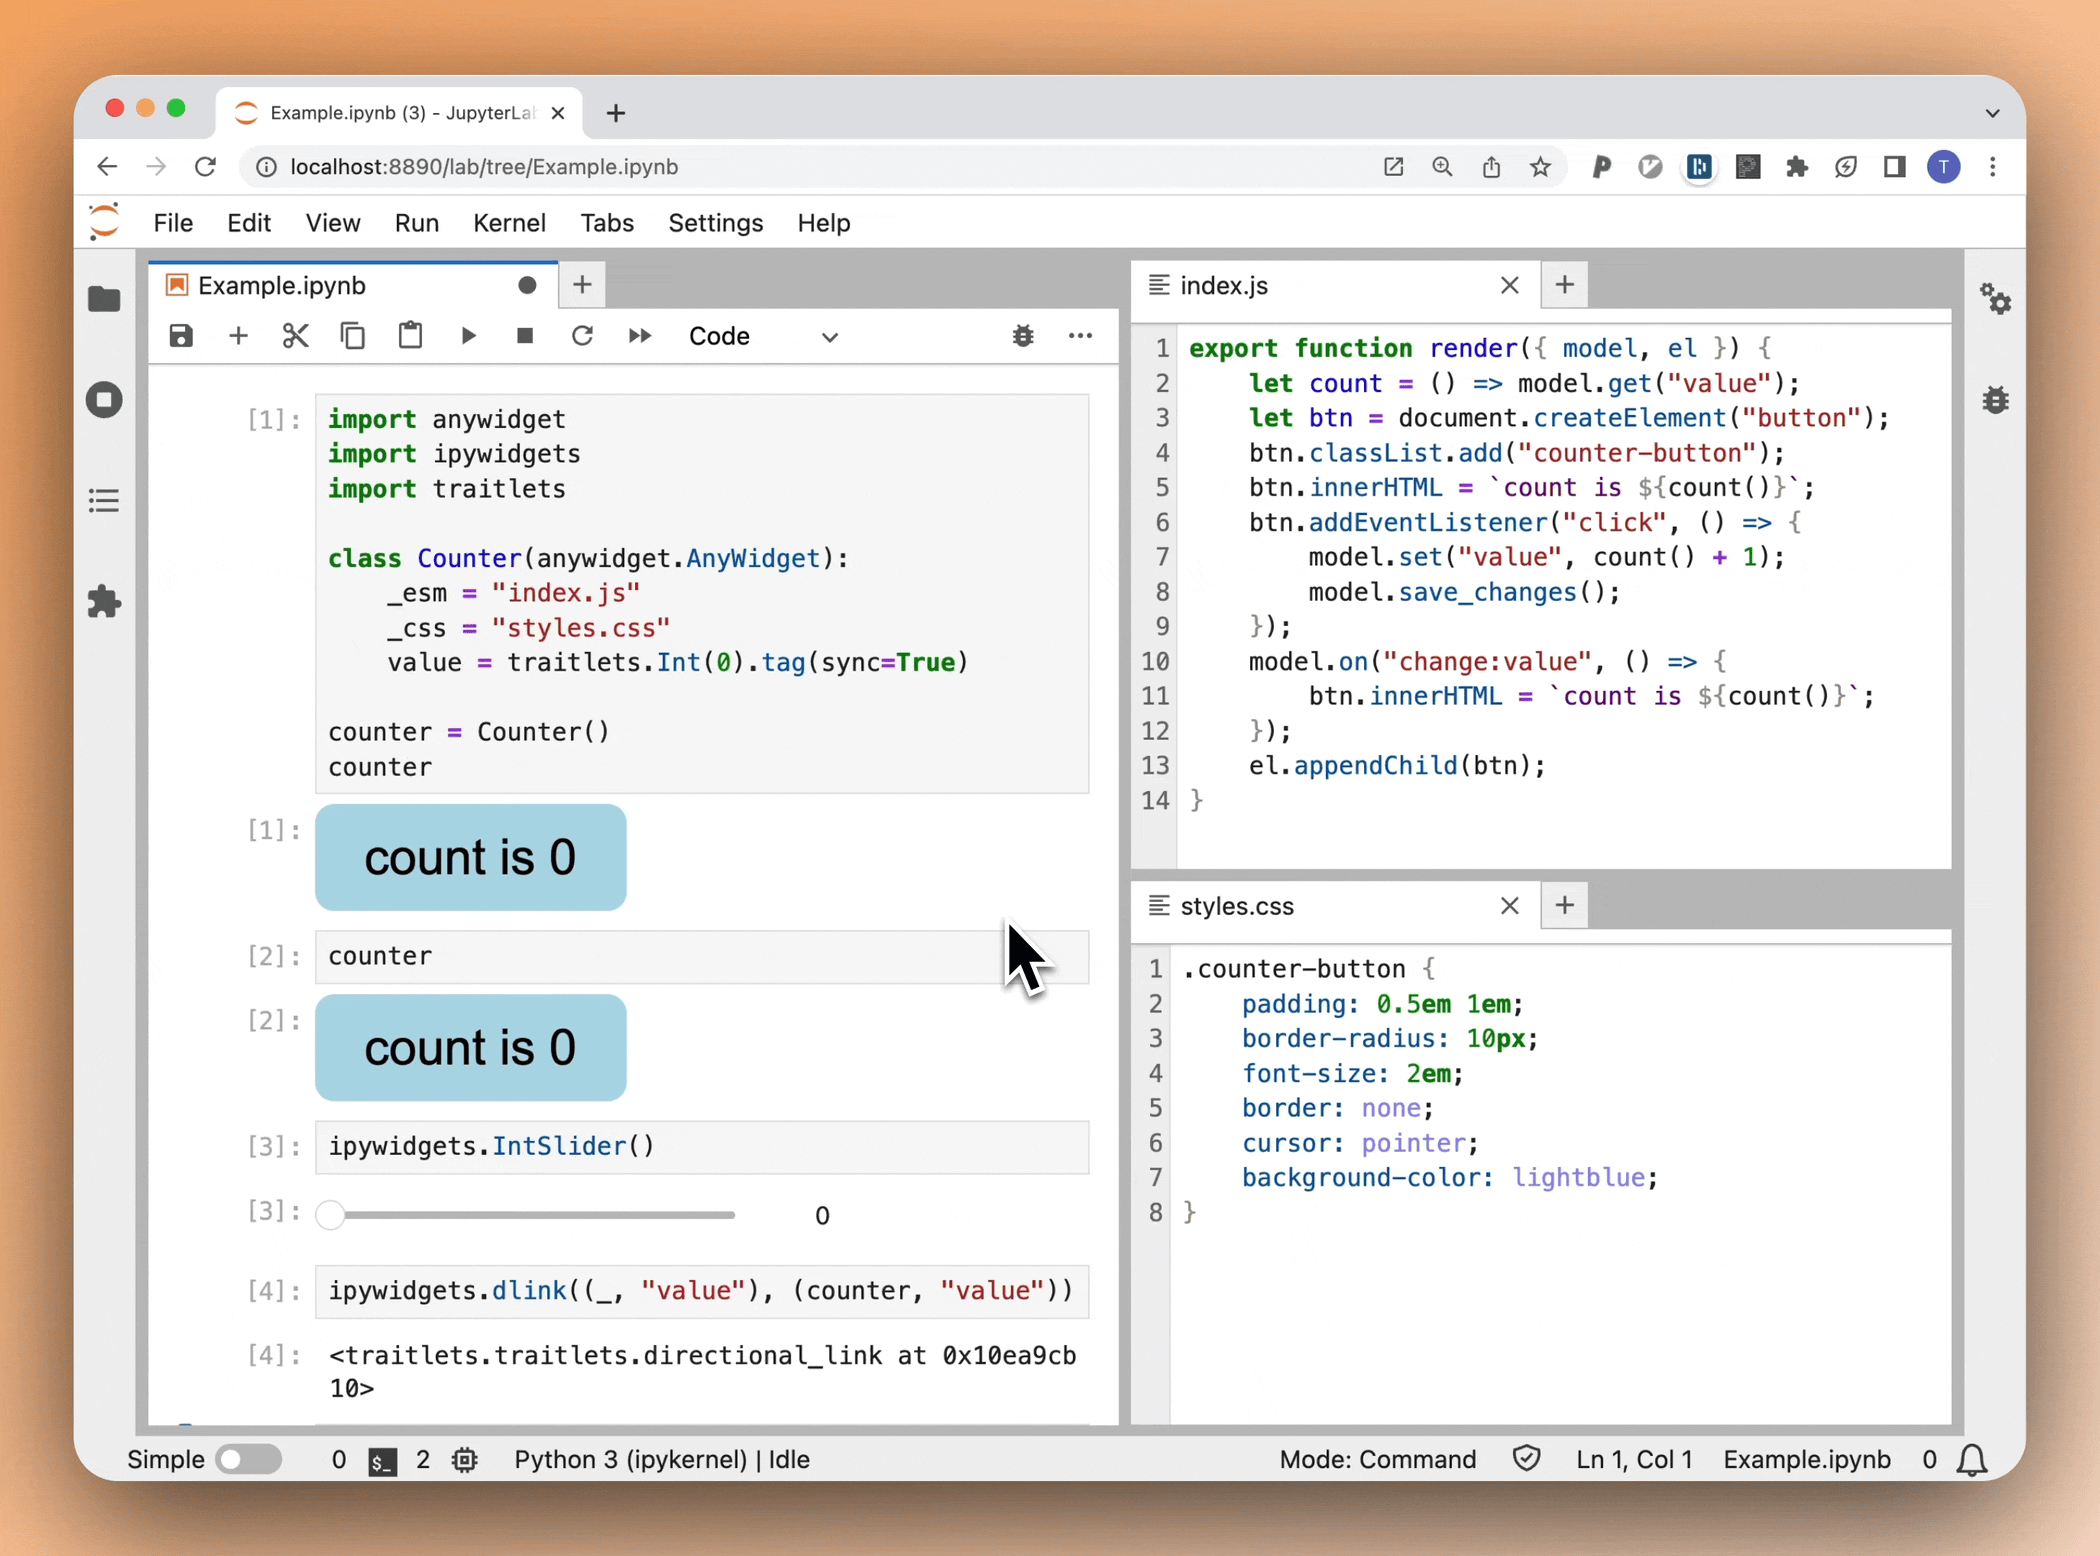Enable debugger with bug icon in toolbar
This screenshot has height=1556, width=2100.
pos(1022,336)
